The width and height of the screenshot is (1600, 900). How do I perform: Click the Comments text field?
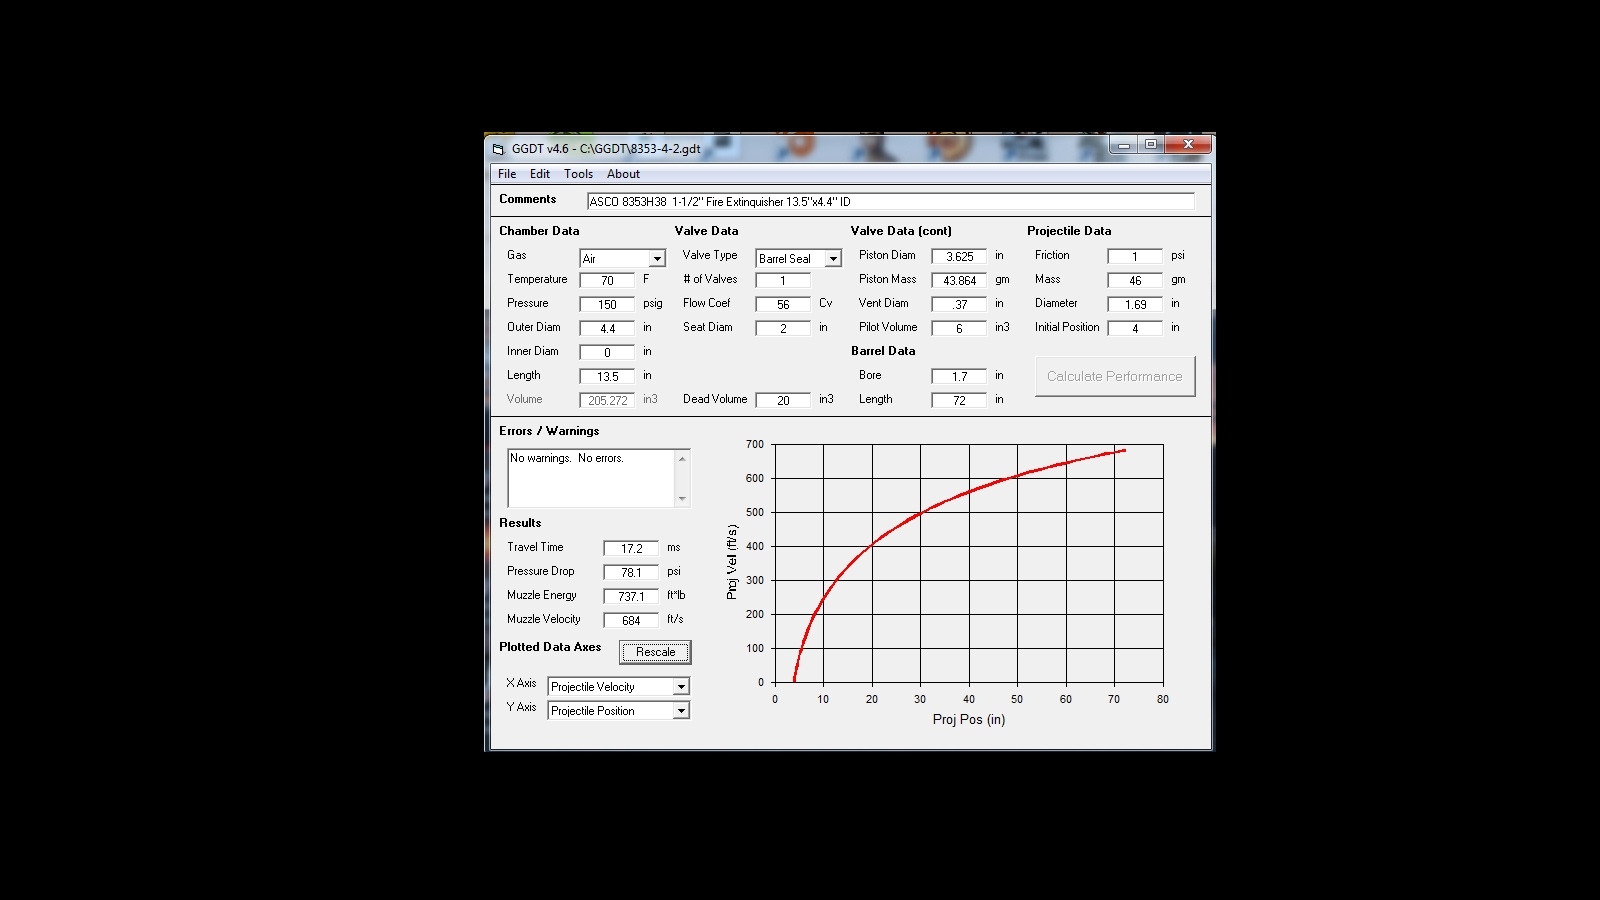coord(890,202)
